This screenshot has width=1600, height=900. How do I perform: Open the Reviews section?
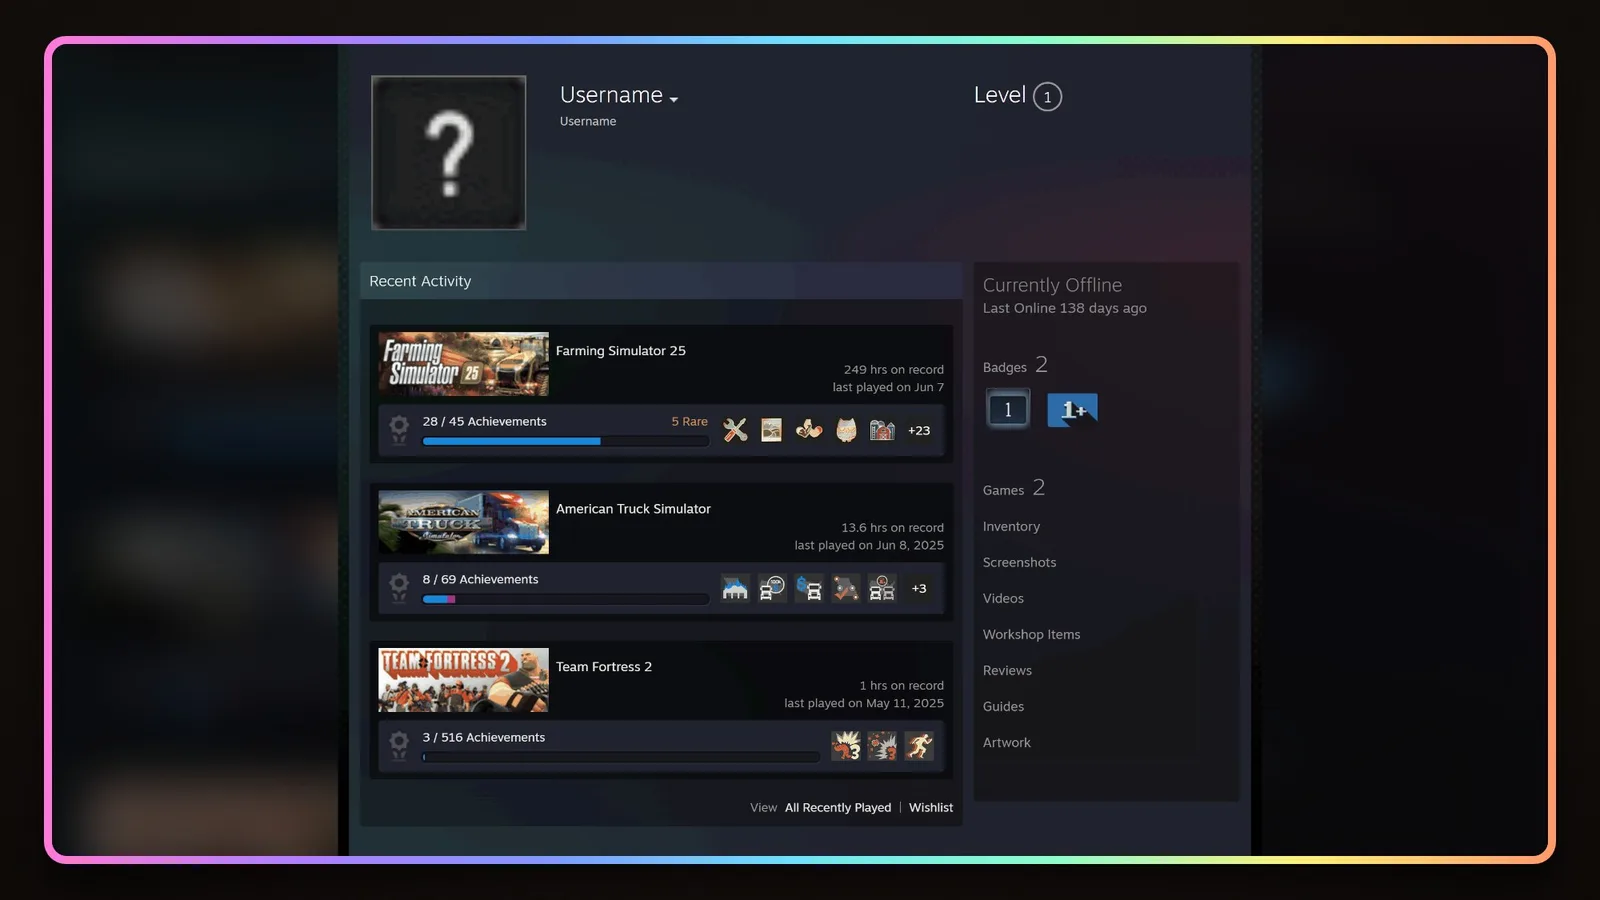[x=1007, y=670]
